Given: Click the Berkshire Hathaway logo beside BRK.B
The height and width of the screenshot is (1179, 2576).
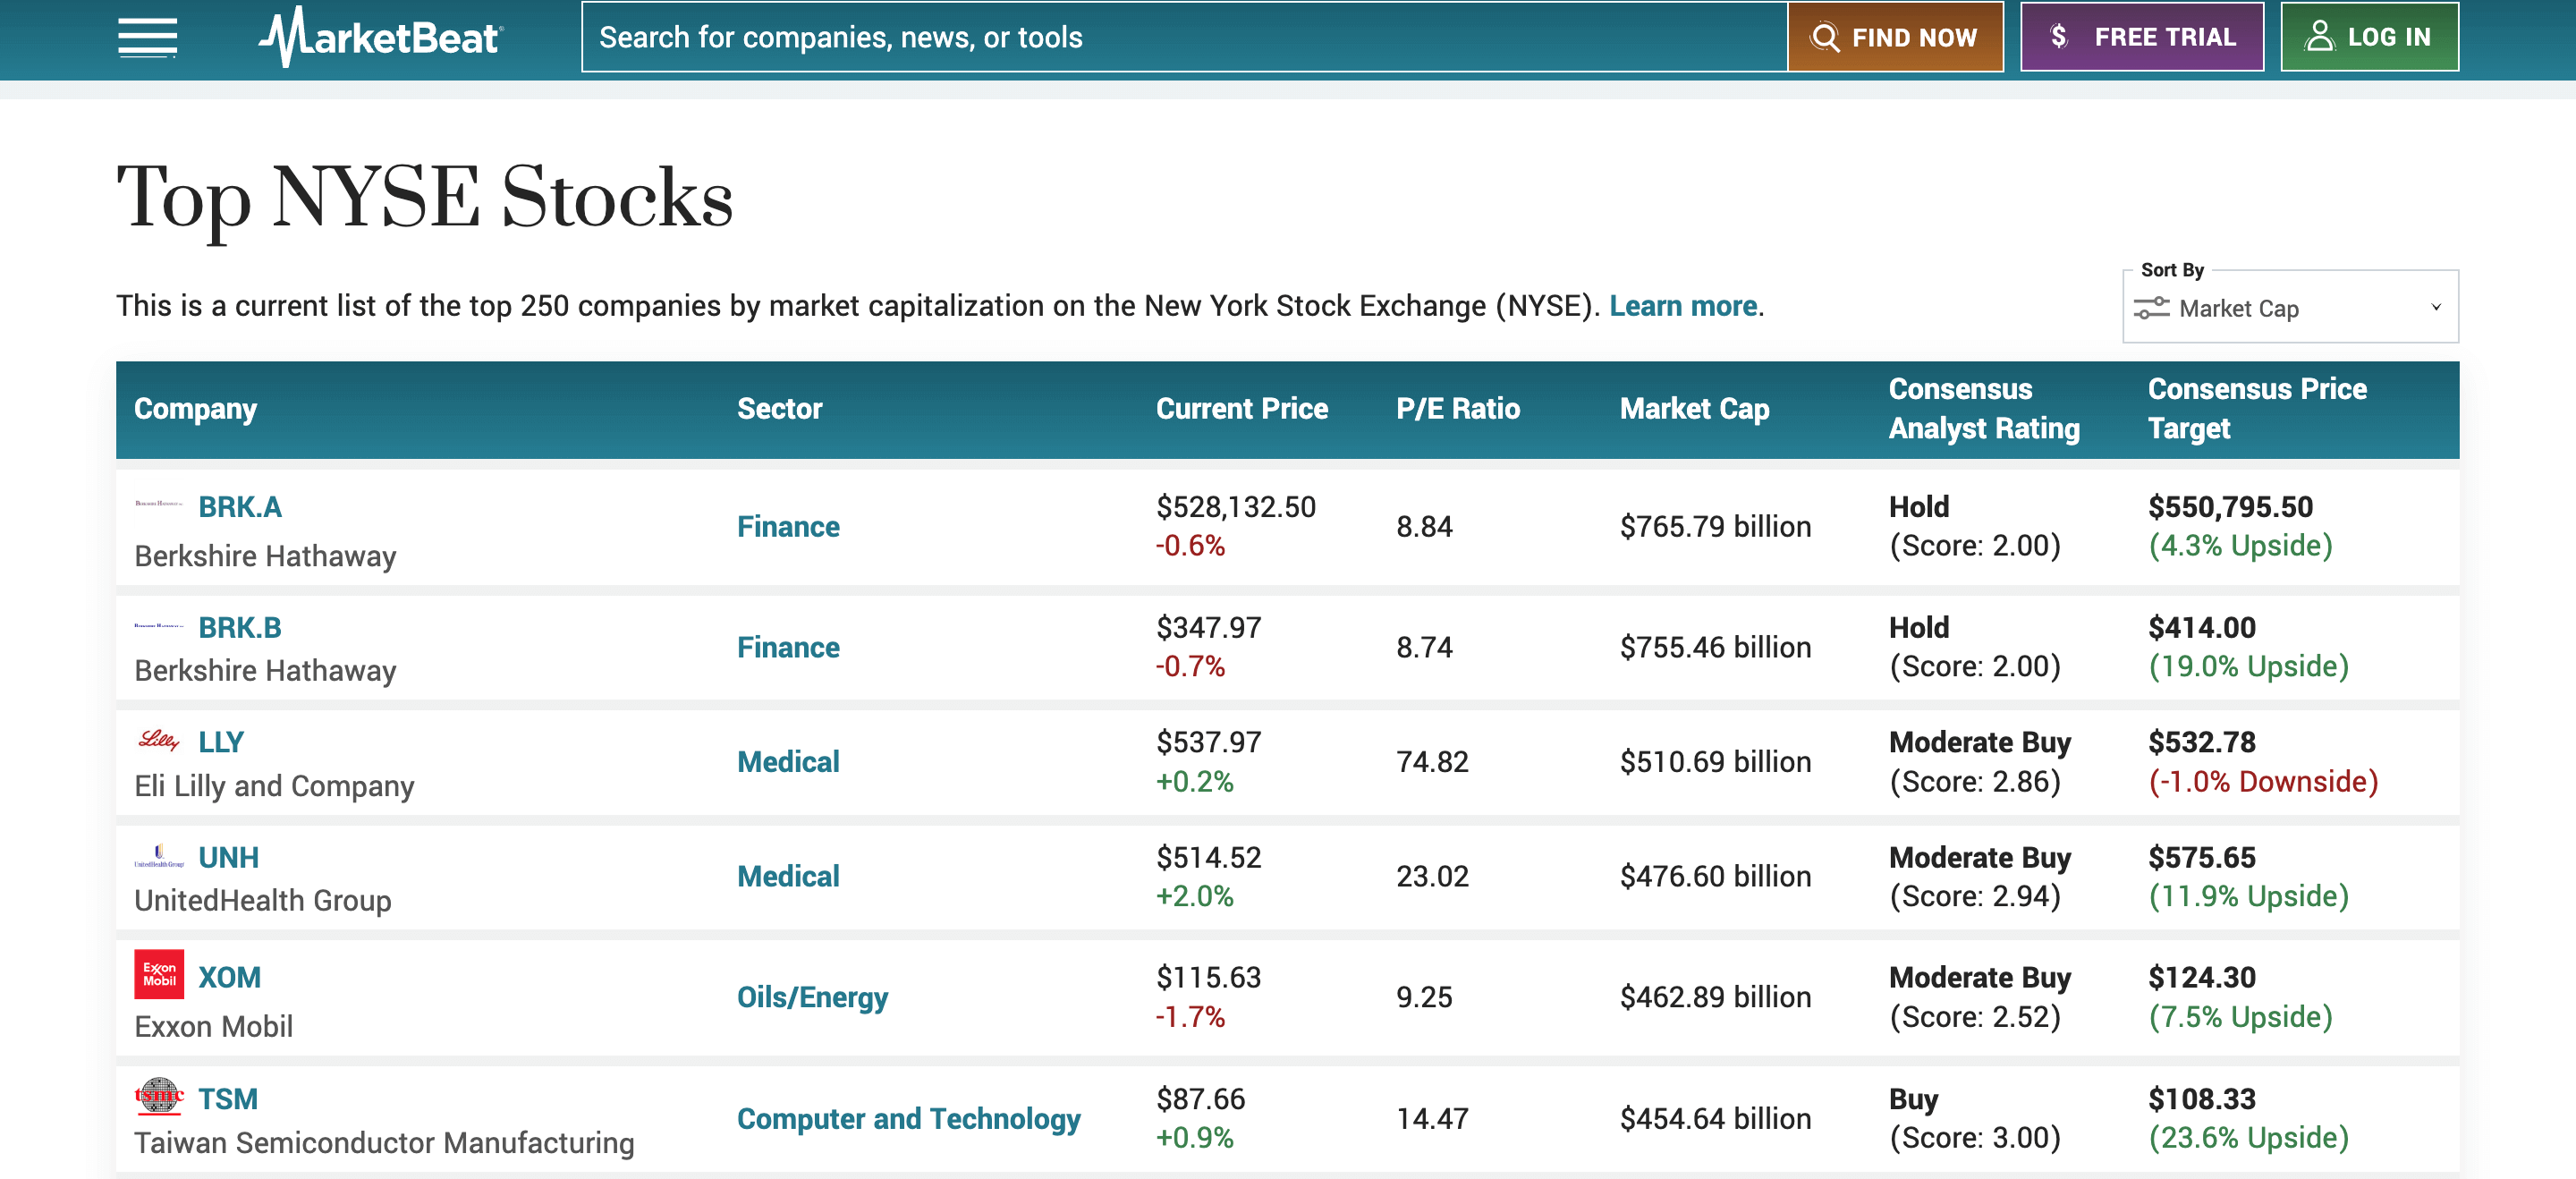Looking at the screenshot, I should [x=159, y=625].
